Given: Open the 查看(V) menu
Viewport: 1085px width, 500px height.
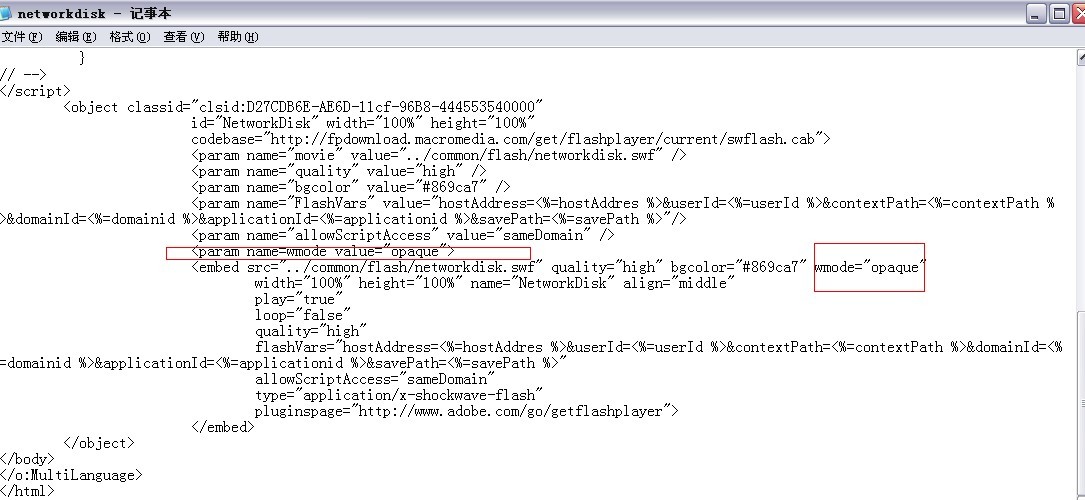Looking at the screenshot, I should coord(184,37).
